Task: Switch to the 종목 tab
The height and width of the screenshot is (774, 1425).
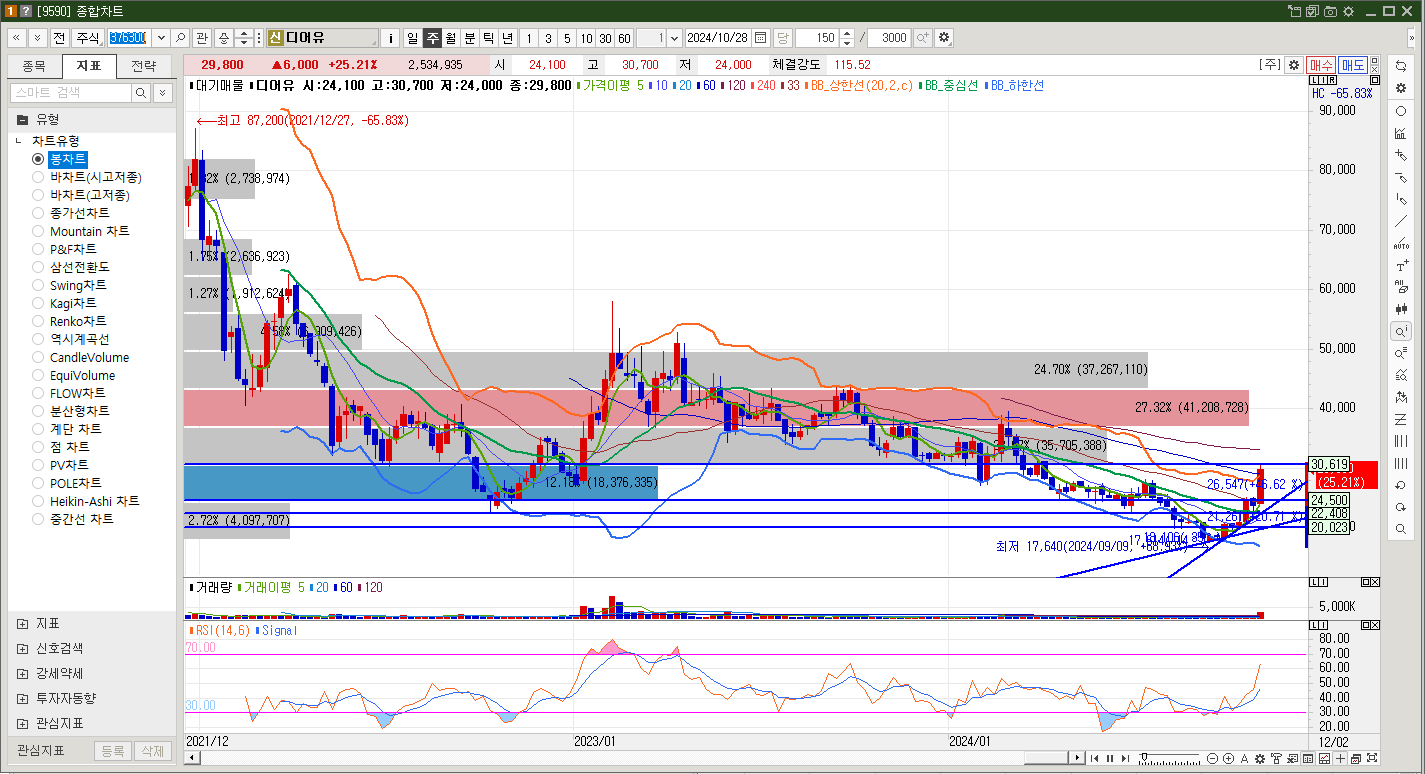Action: 34,67
